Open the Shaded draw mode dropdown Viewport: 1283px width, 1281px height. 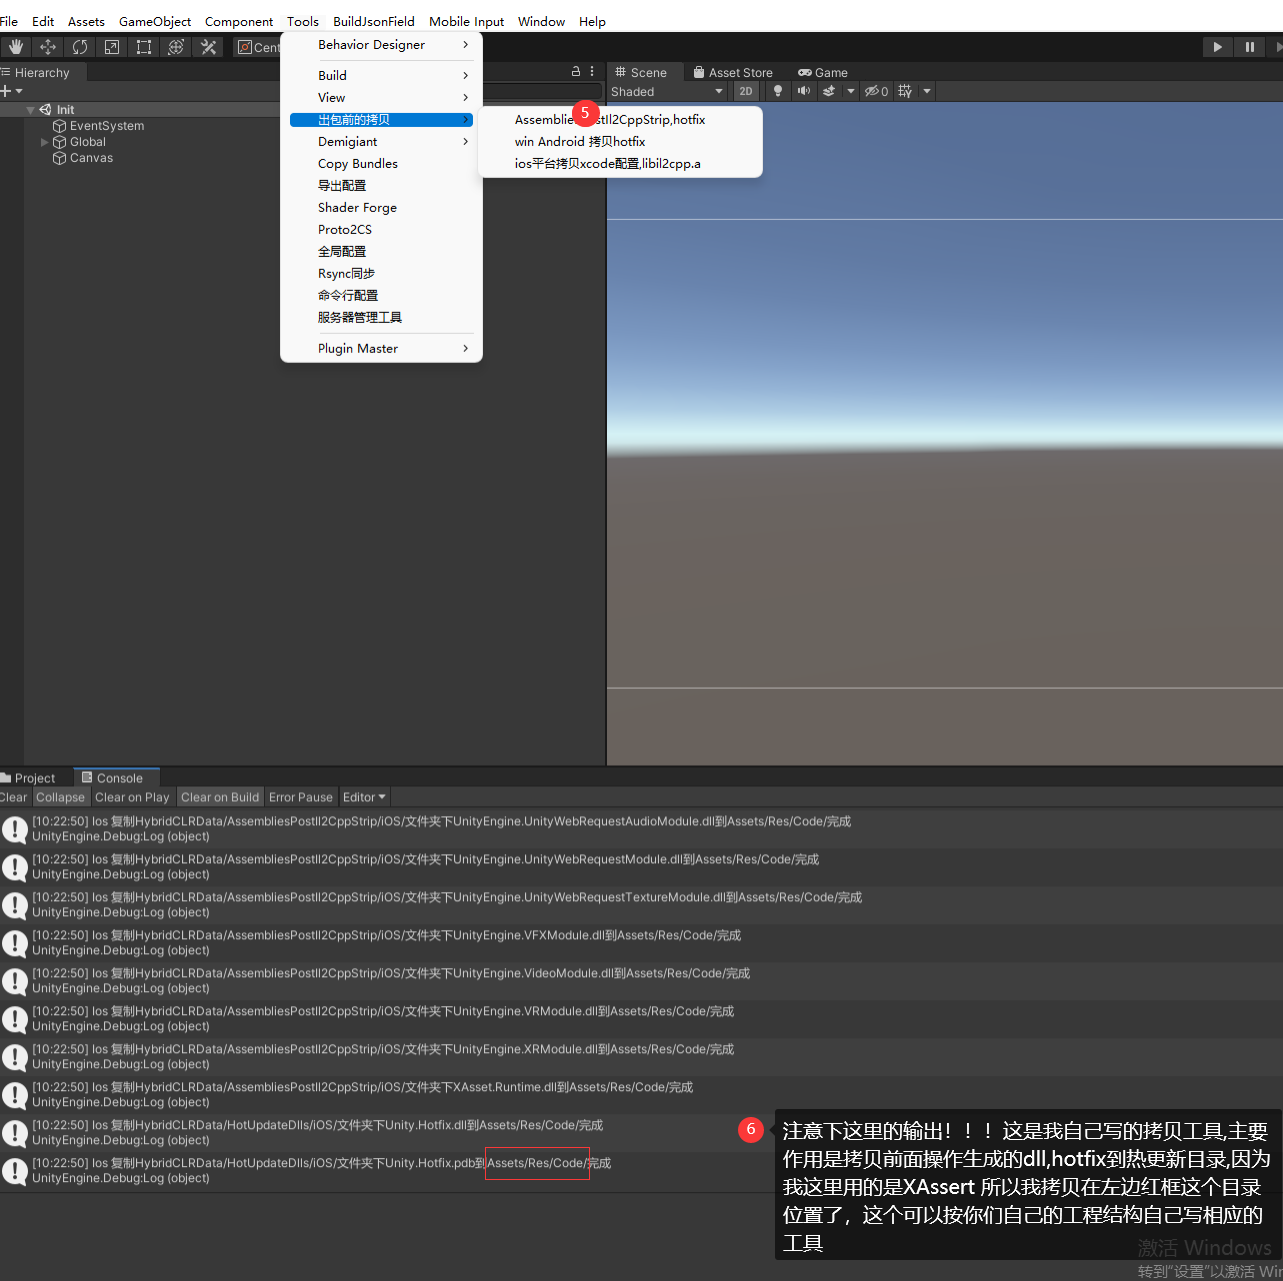click(x=667, y=91)
